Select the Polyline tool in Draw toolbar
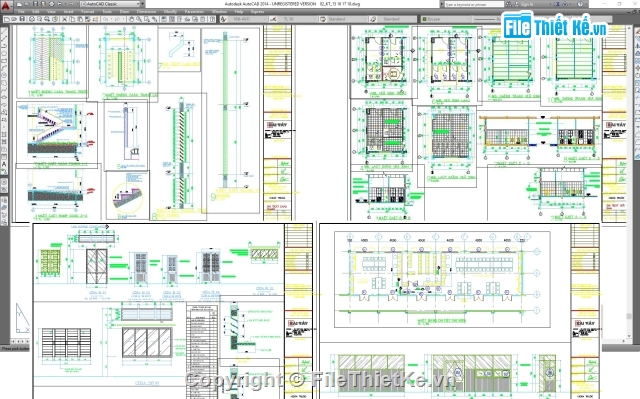Screen dimensions: 640x399 click(4, 45)
